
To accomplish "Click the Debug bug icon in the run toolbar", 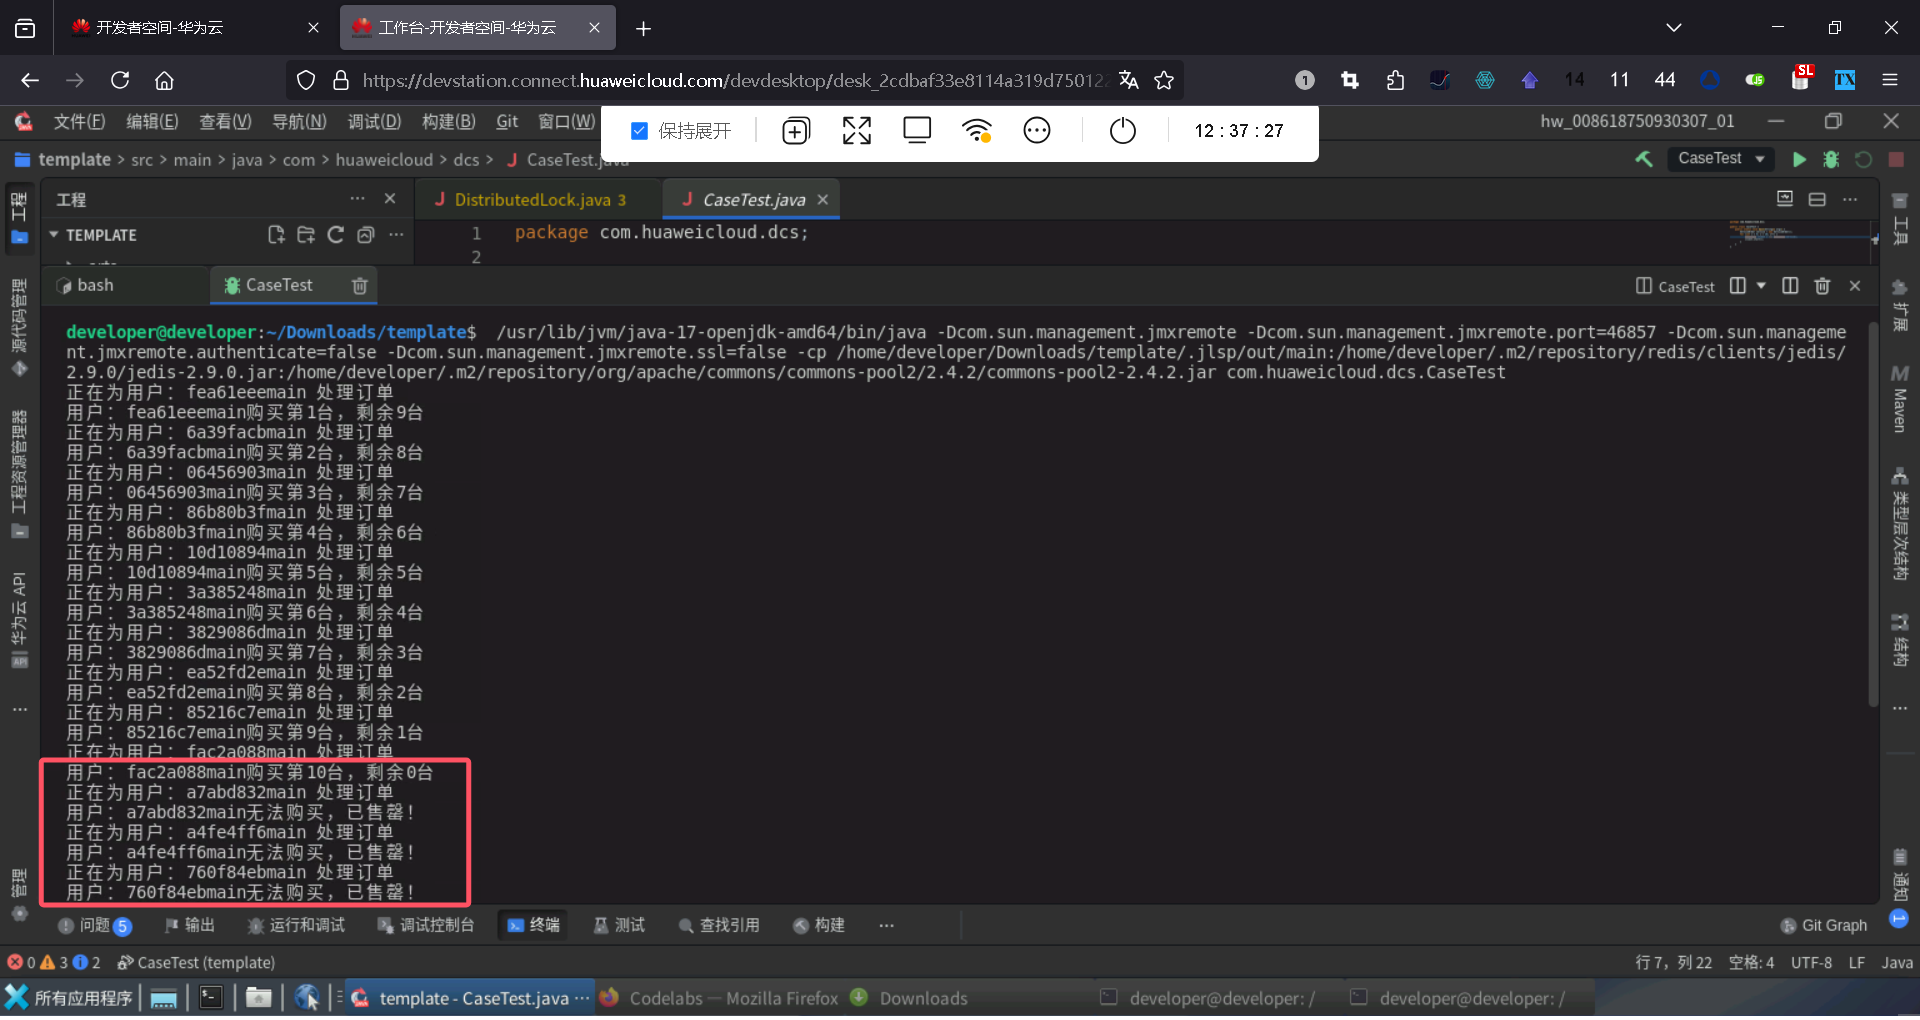I will coord(1831,160).
